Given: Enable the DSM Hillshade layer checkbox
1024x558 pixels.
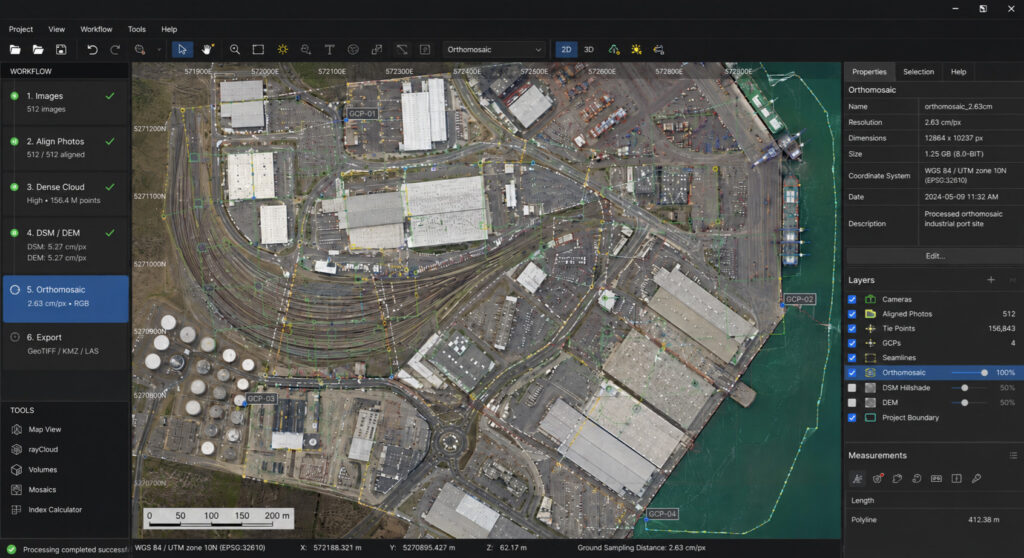Looking at the screenshot, I should (x=852, y=388).
